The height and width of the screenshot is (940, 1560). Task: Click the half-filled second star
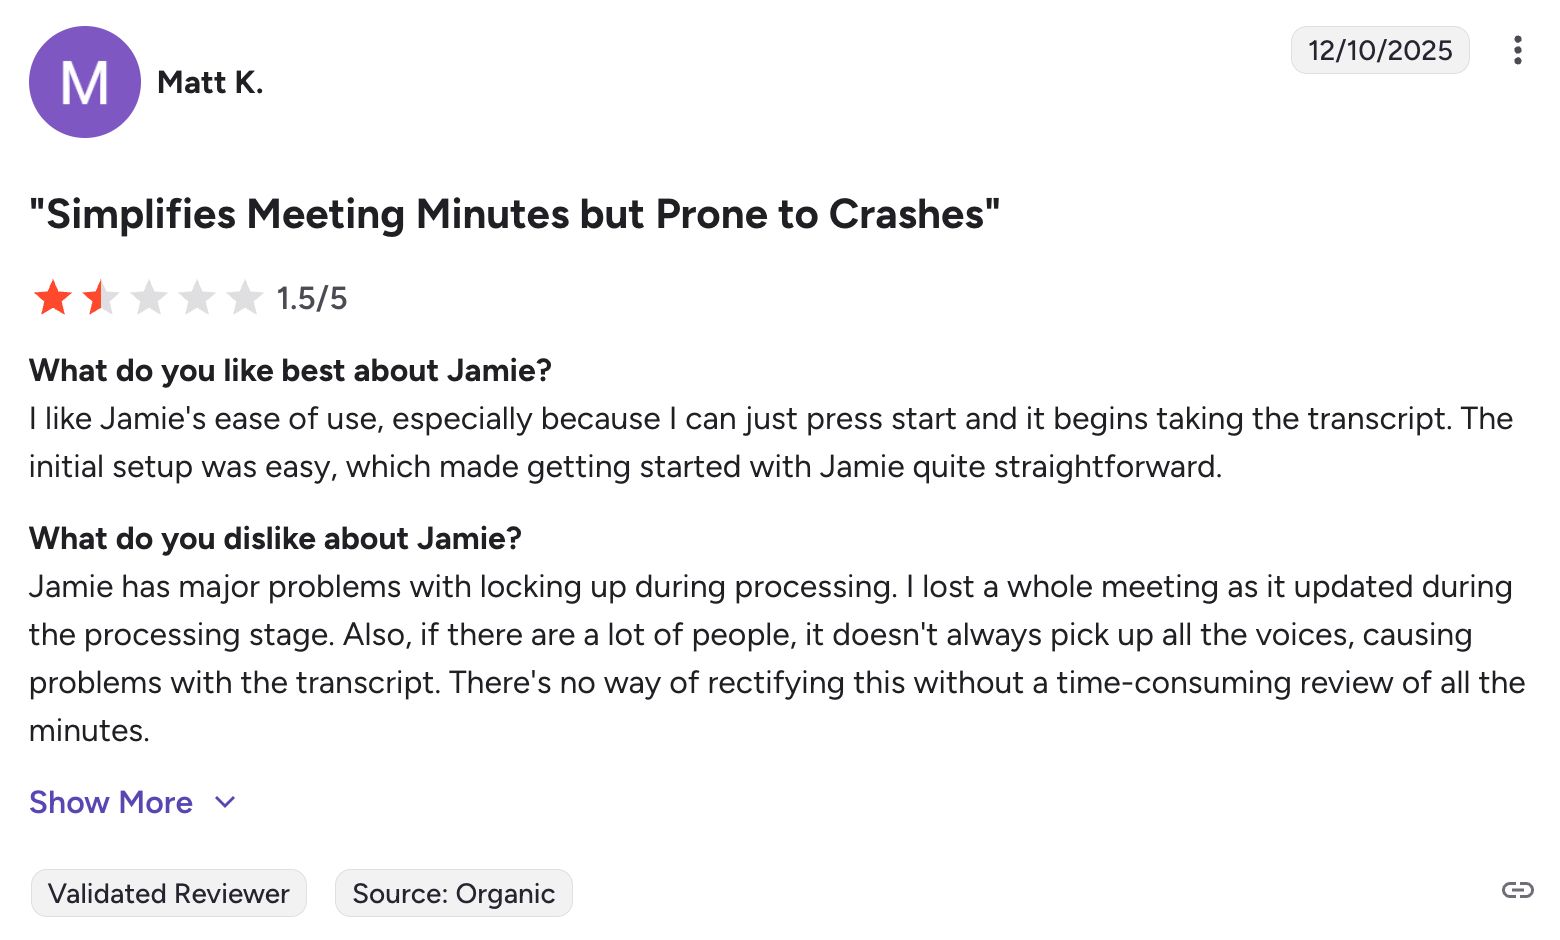[x=101, y=297]
